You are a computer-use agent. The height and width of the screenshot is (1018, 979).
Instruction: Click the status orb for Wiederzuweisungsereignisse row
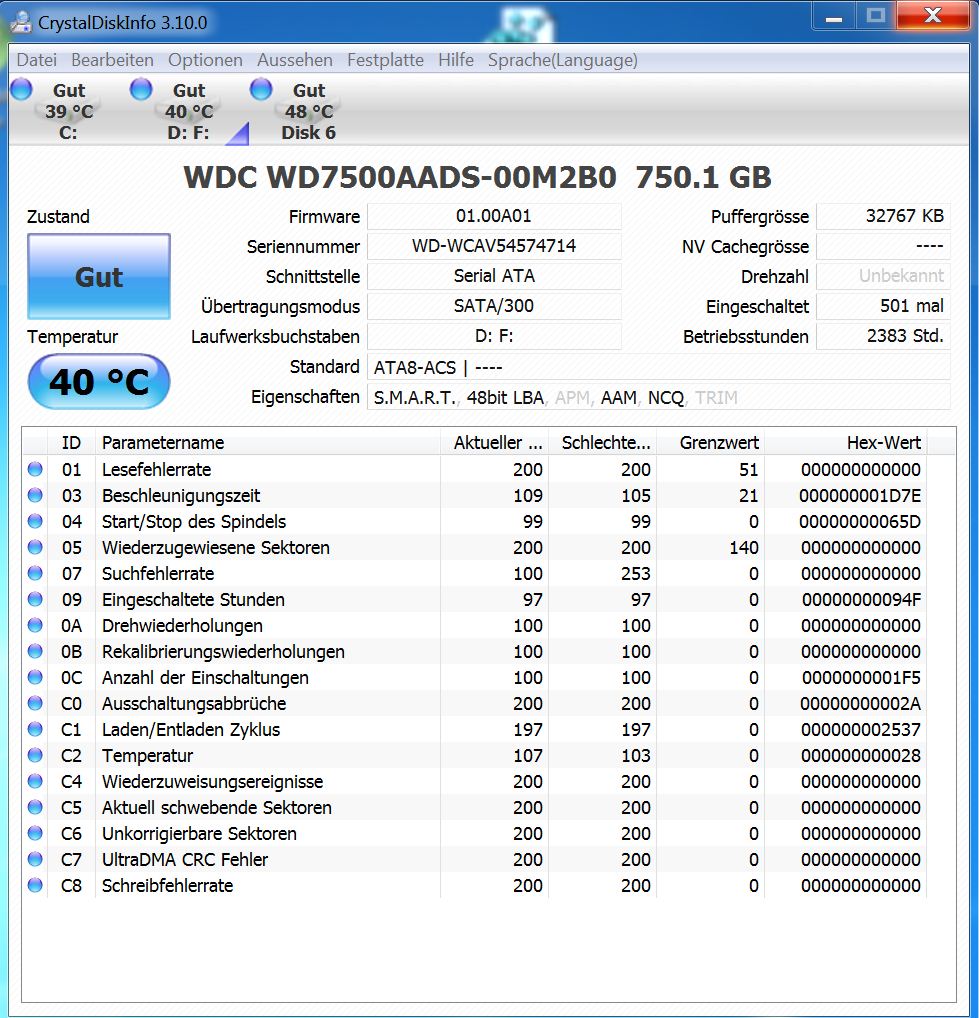35,781
